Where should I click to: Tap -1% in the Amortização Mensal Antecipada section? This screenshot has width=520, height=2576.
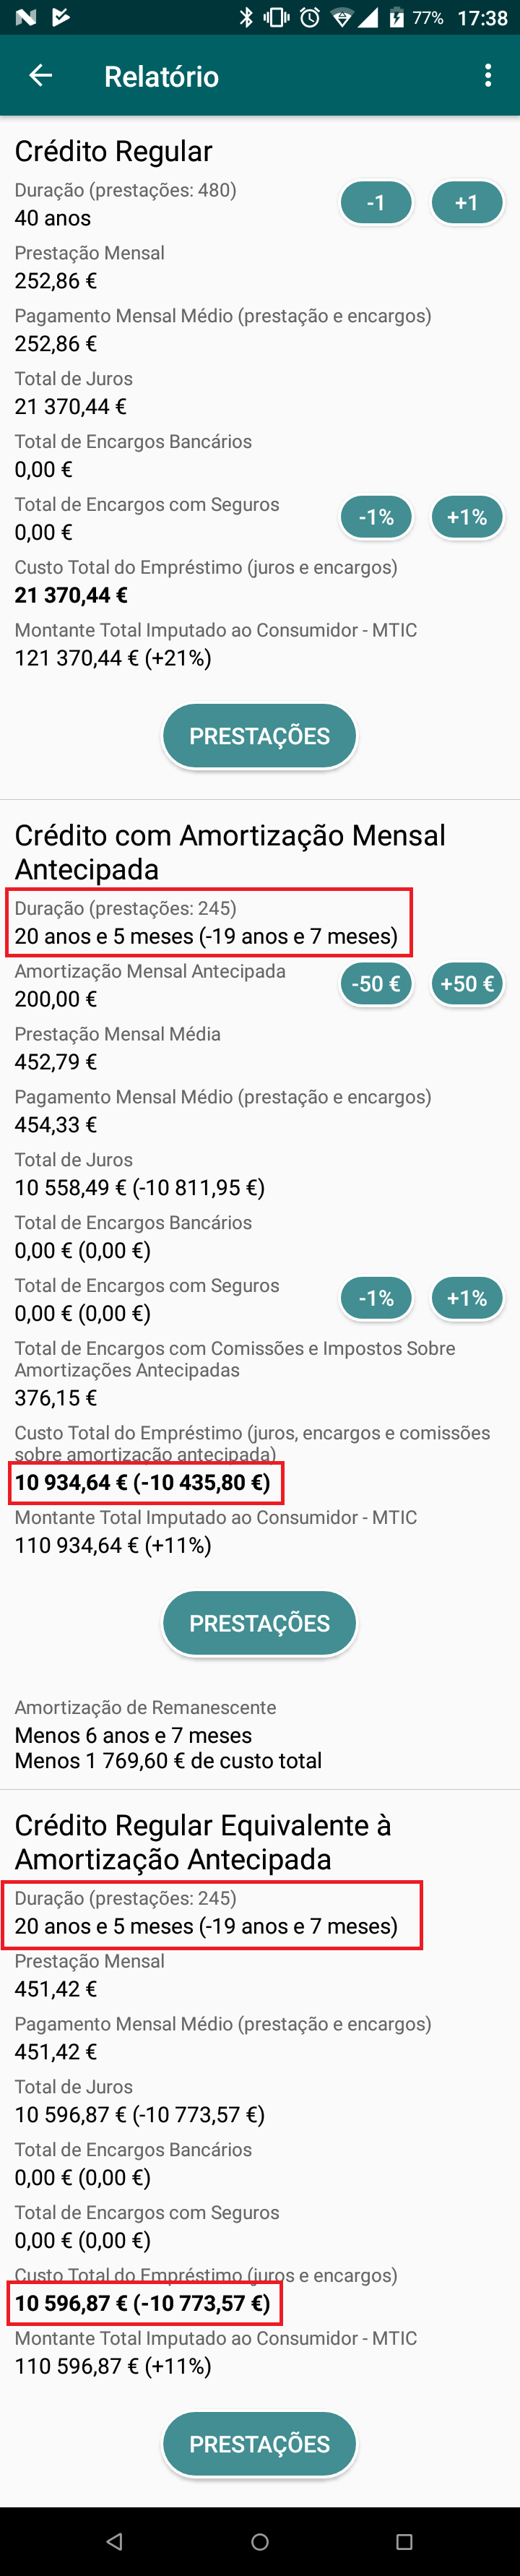tap(376, 1298)
